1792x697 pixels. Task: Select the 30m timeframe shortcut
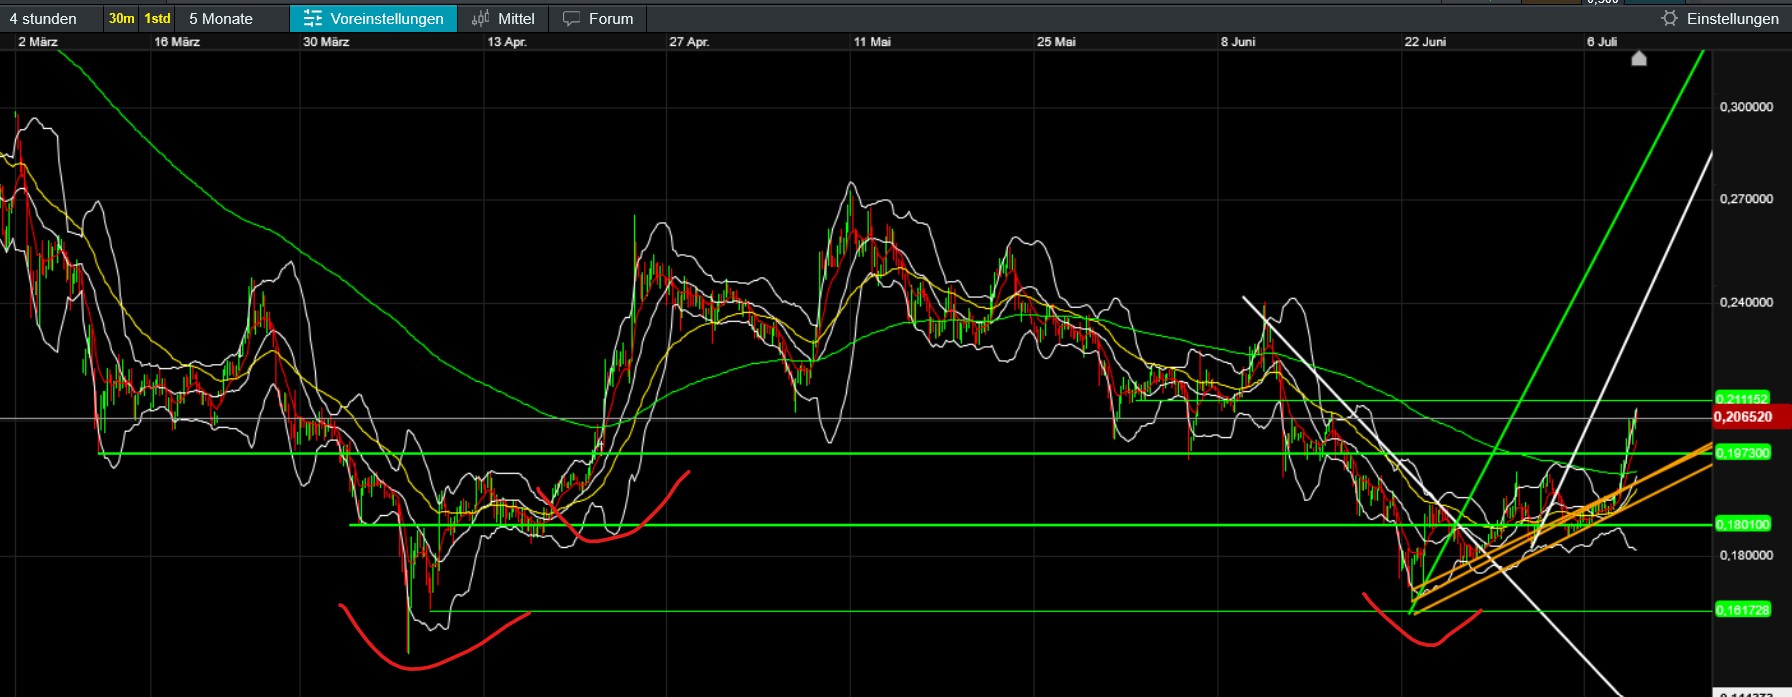point(121,19)
